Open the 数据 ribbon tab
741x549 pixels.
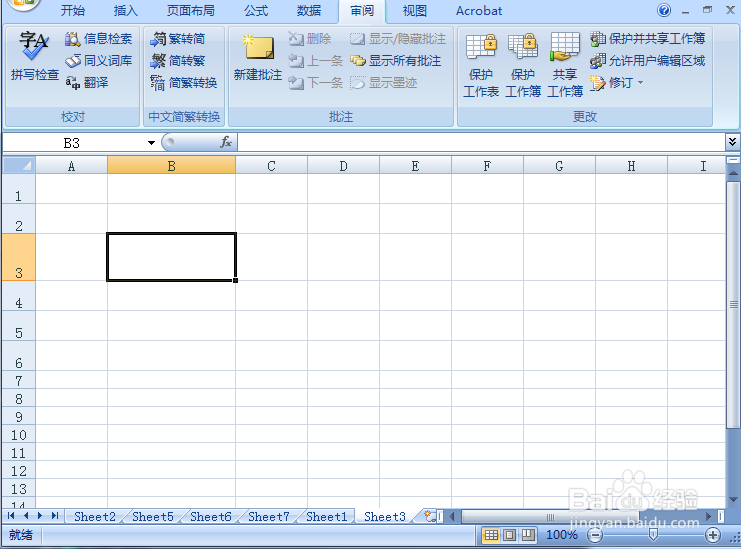coord(309,10)
